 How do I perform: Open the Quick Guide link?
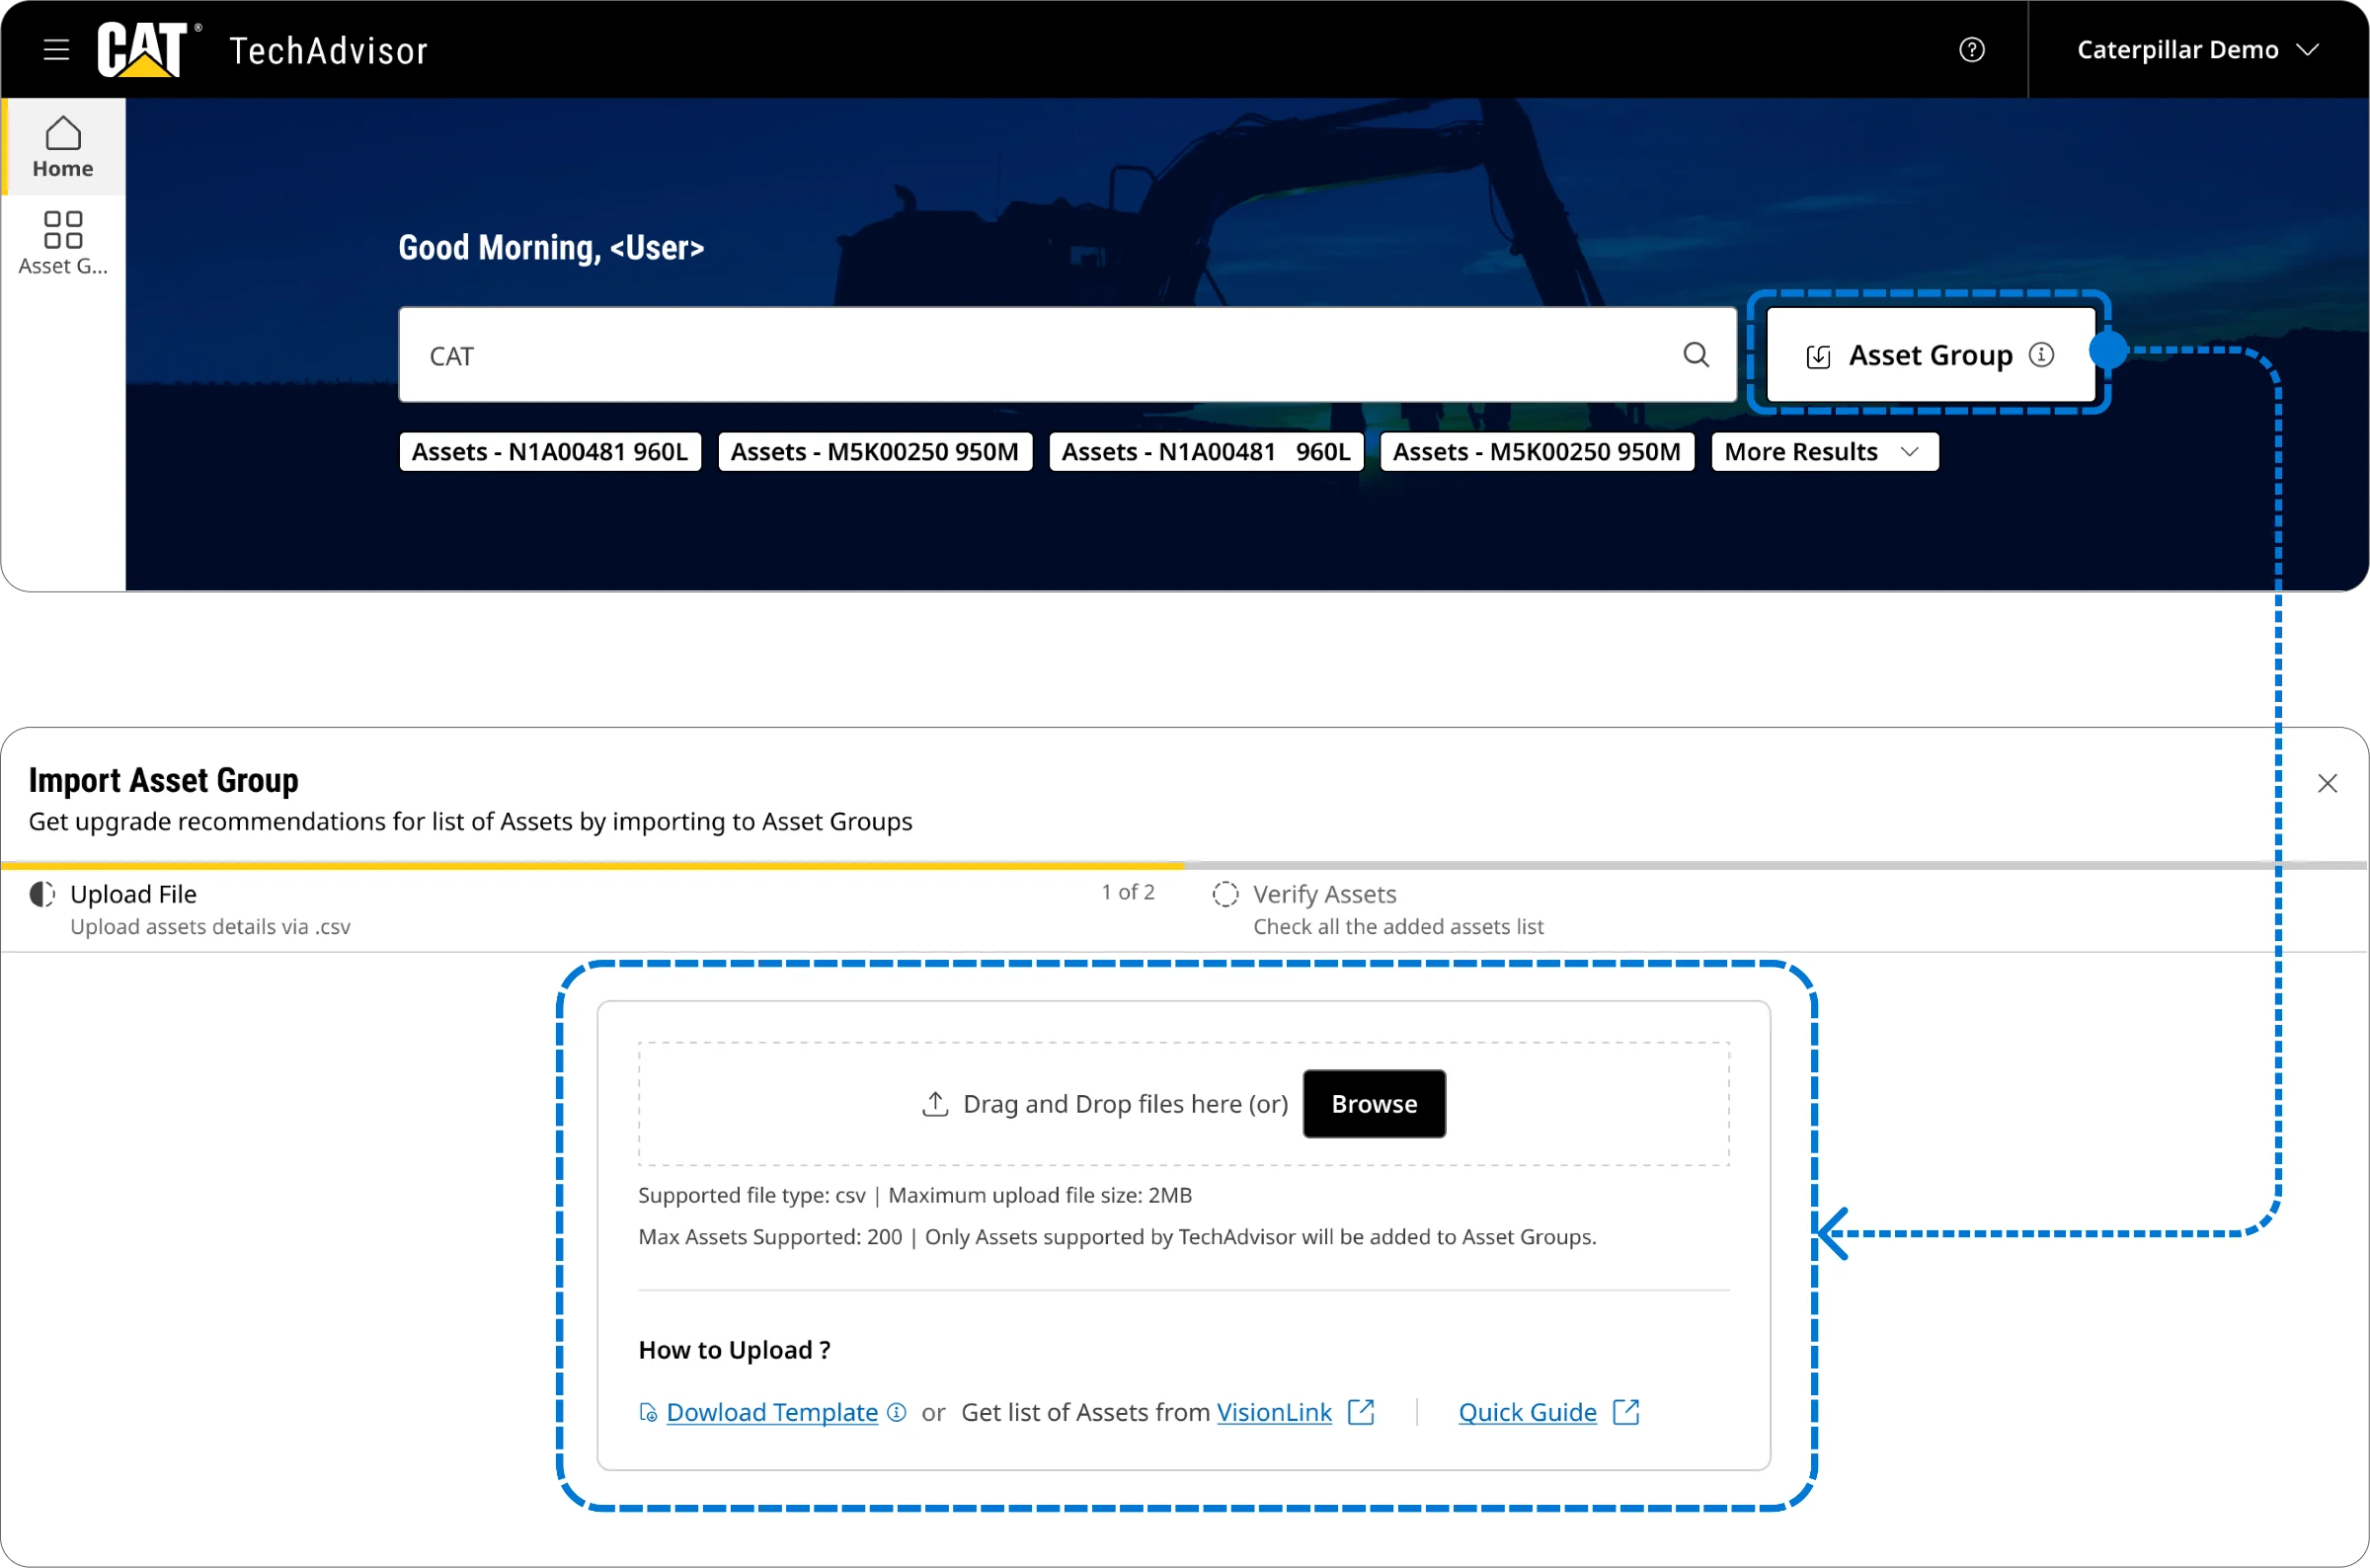click(x=1527, y=1412)
